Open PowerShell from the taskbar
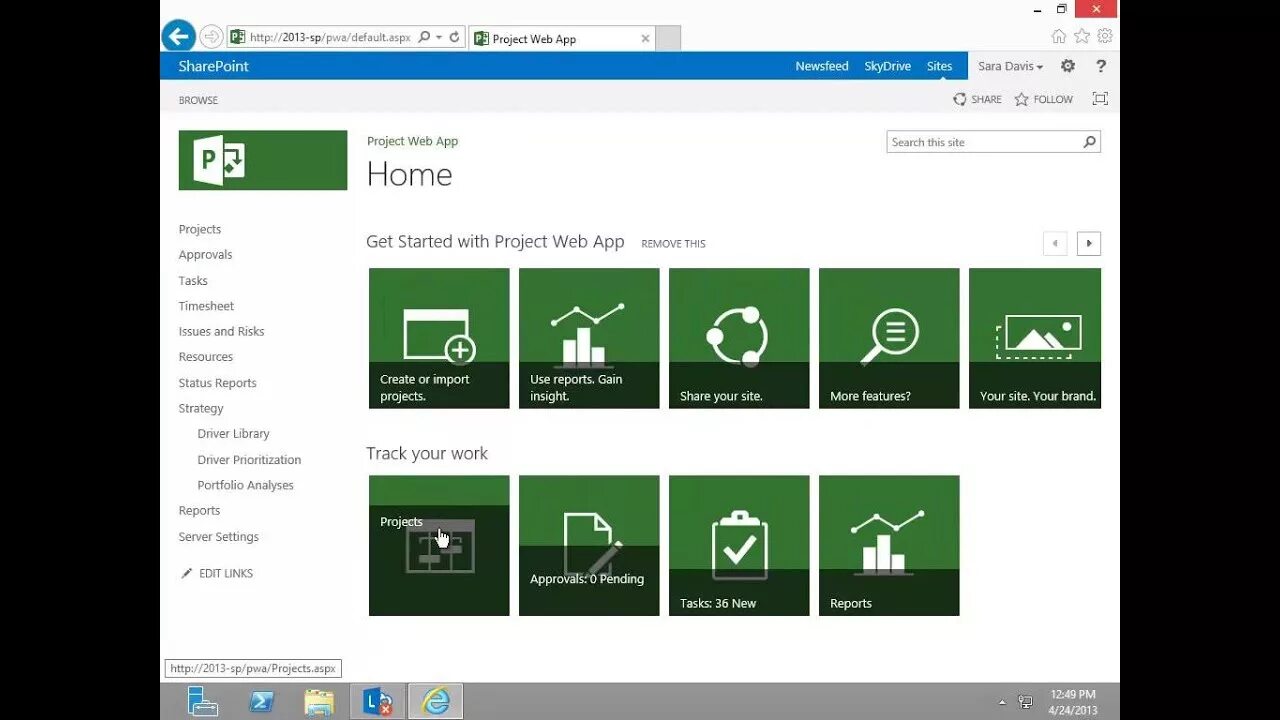 click(262, 702)
